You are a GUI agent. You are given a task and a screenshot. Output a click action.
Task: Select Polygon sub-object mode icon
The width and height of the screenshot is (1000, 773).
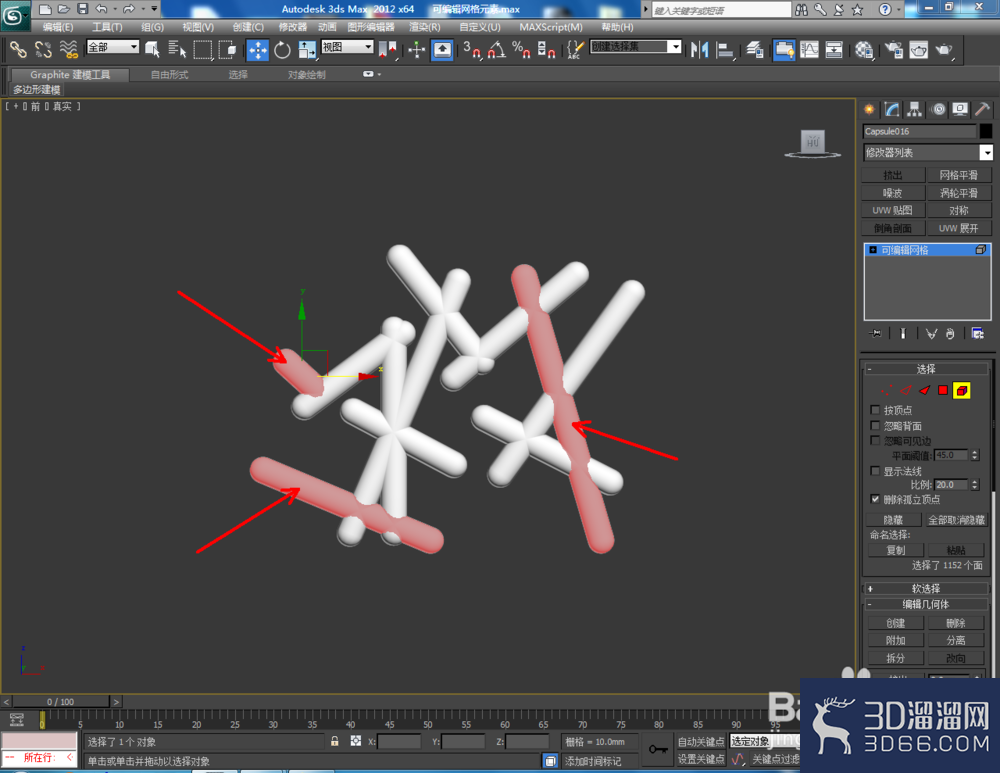[943, 390]
